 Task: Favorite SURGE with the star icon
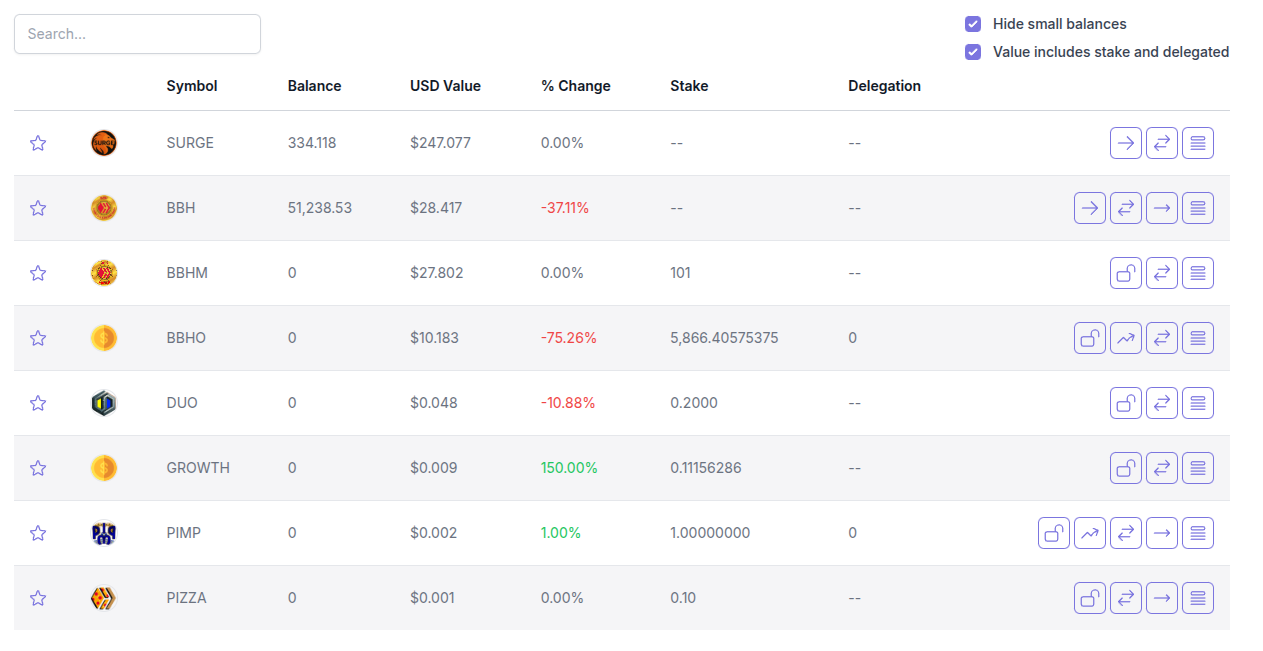(38, 143)
